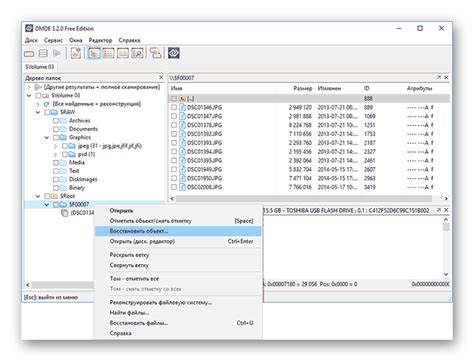Check the Documents folder checkbox
474x361 pixels.
point(56,129)
